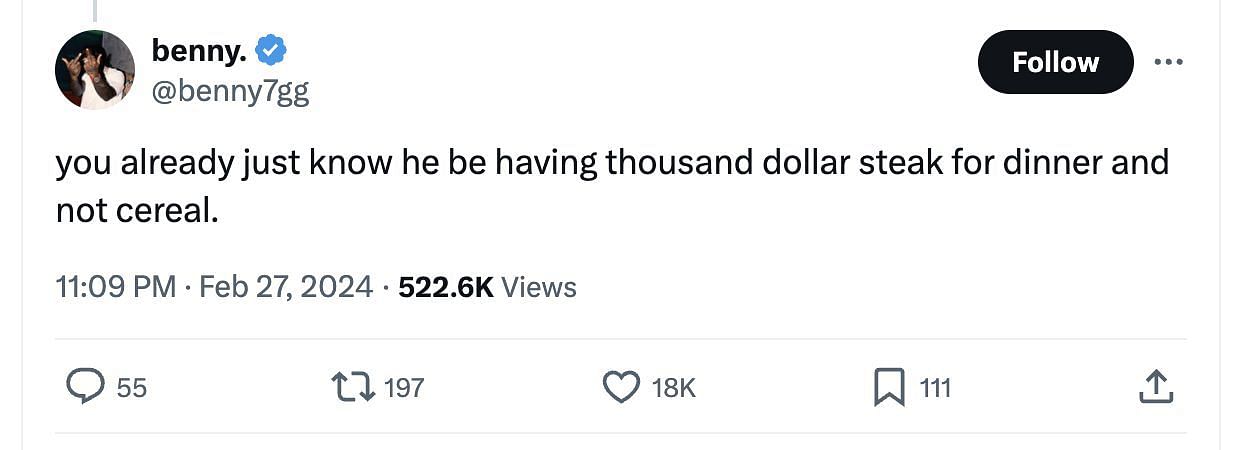This screenshot has width=1240, height=450.
Task: Click the bookmark count of 111
Action: [x=935, y=388]
